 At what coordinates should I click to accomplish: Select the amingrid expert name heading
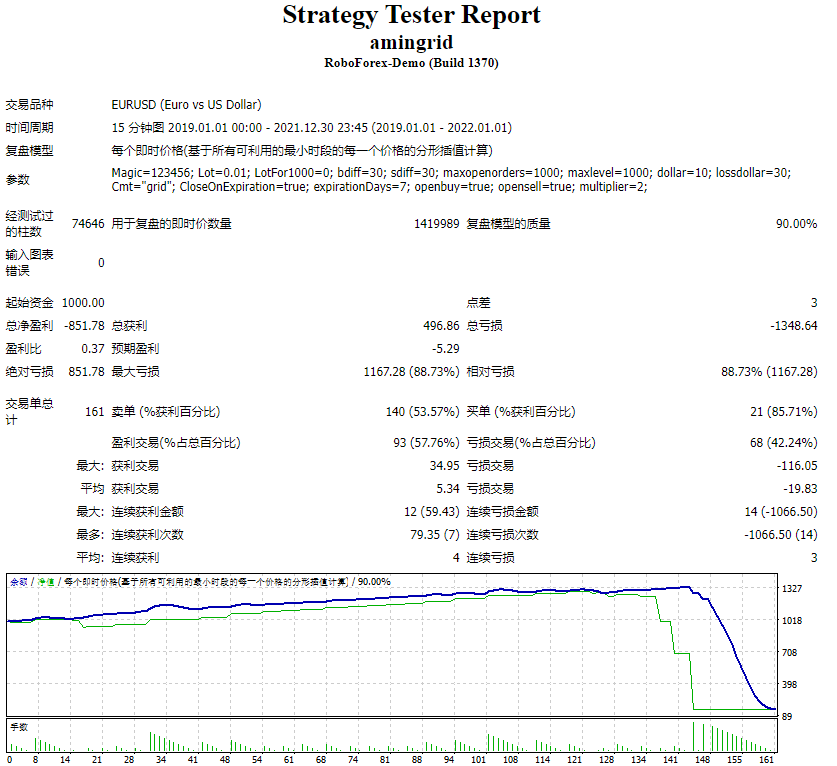click(x=411, y=42)
